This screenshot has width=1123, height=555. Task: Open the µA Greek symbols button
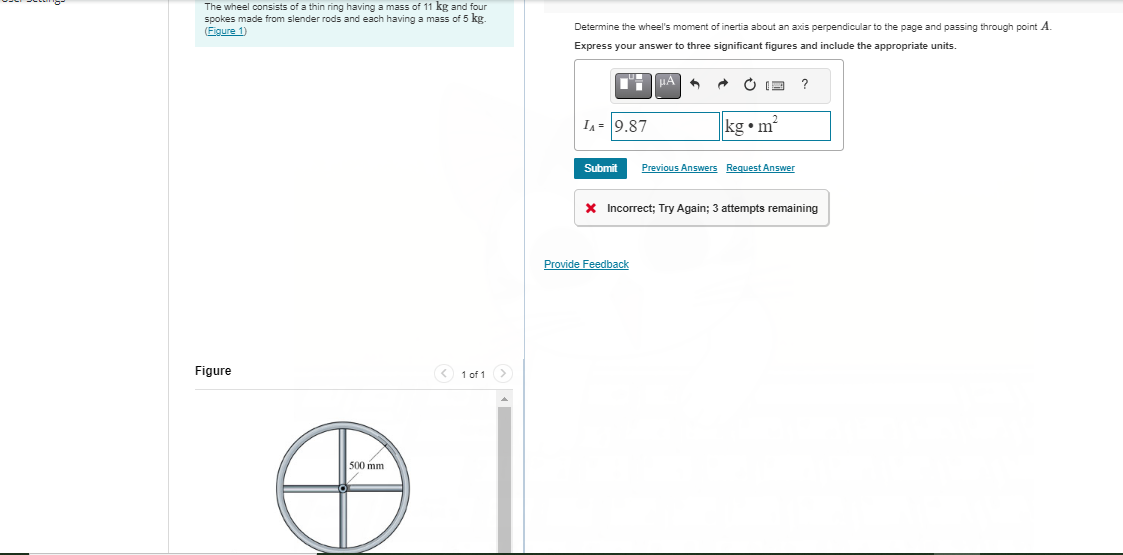(x=667, y=85)
